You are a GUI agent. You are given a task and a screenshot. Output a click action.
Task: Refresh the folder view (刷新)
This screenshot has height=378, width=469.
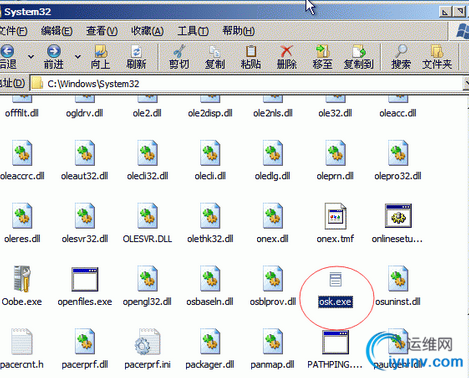pyautogui.click(x=136, y=57)
